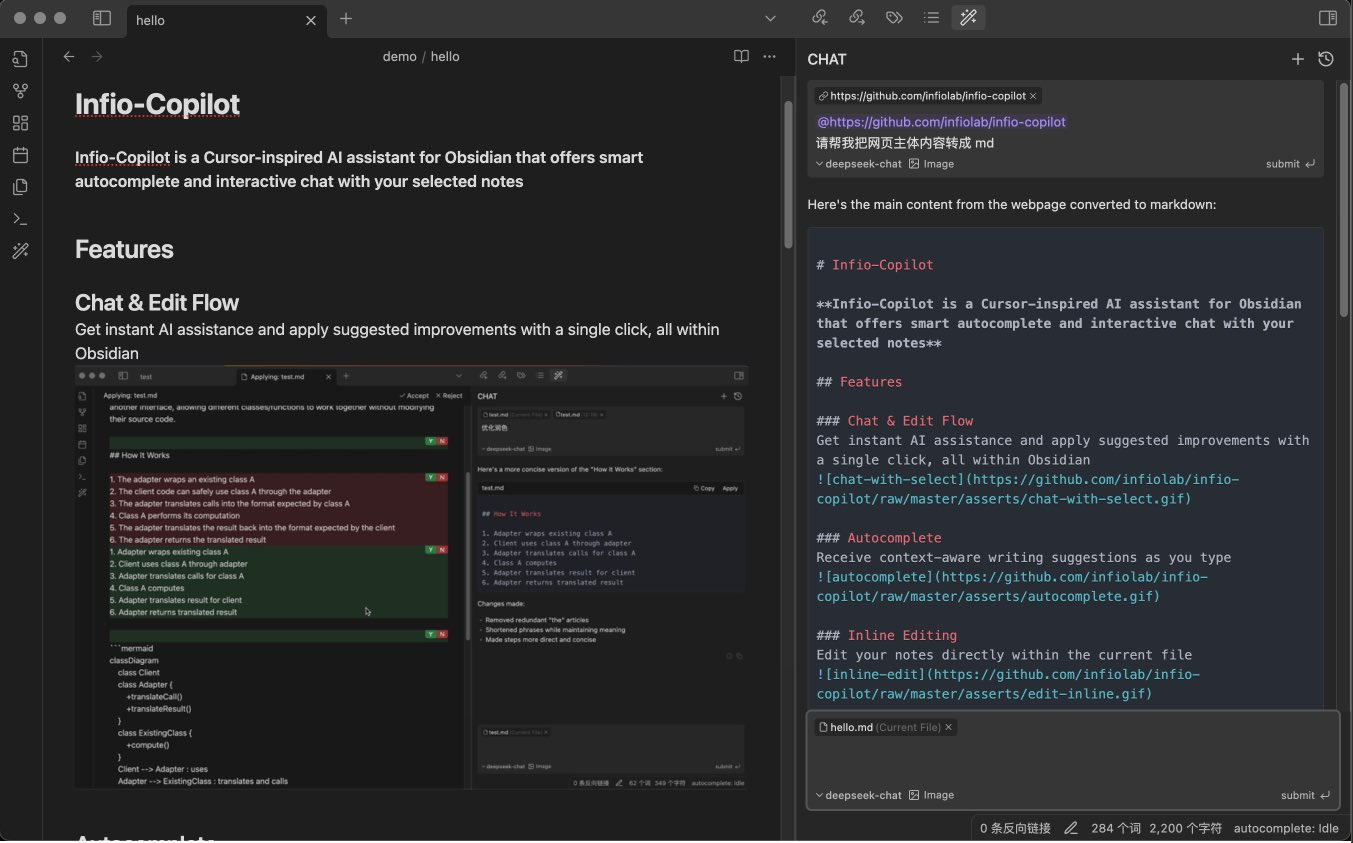
Task: Open deepseek-chat model dropdown in top message
Action: 858,164
